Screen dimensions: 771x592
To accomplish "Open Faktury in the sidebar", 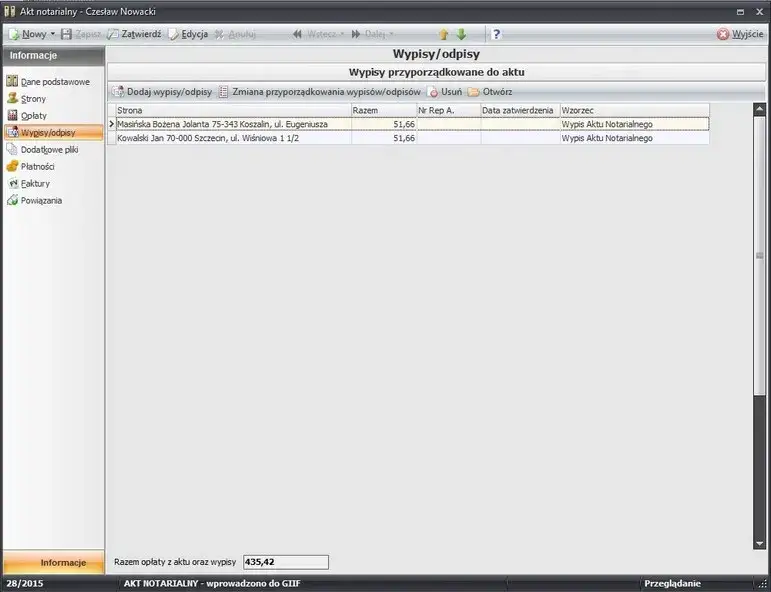I will click(35, 183).
